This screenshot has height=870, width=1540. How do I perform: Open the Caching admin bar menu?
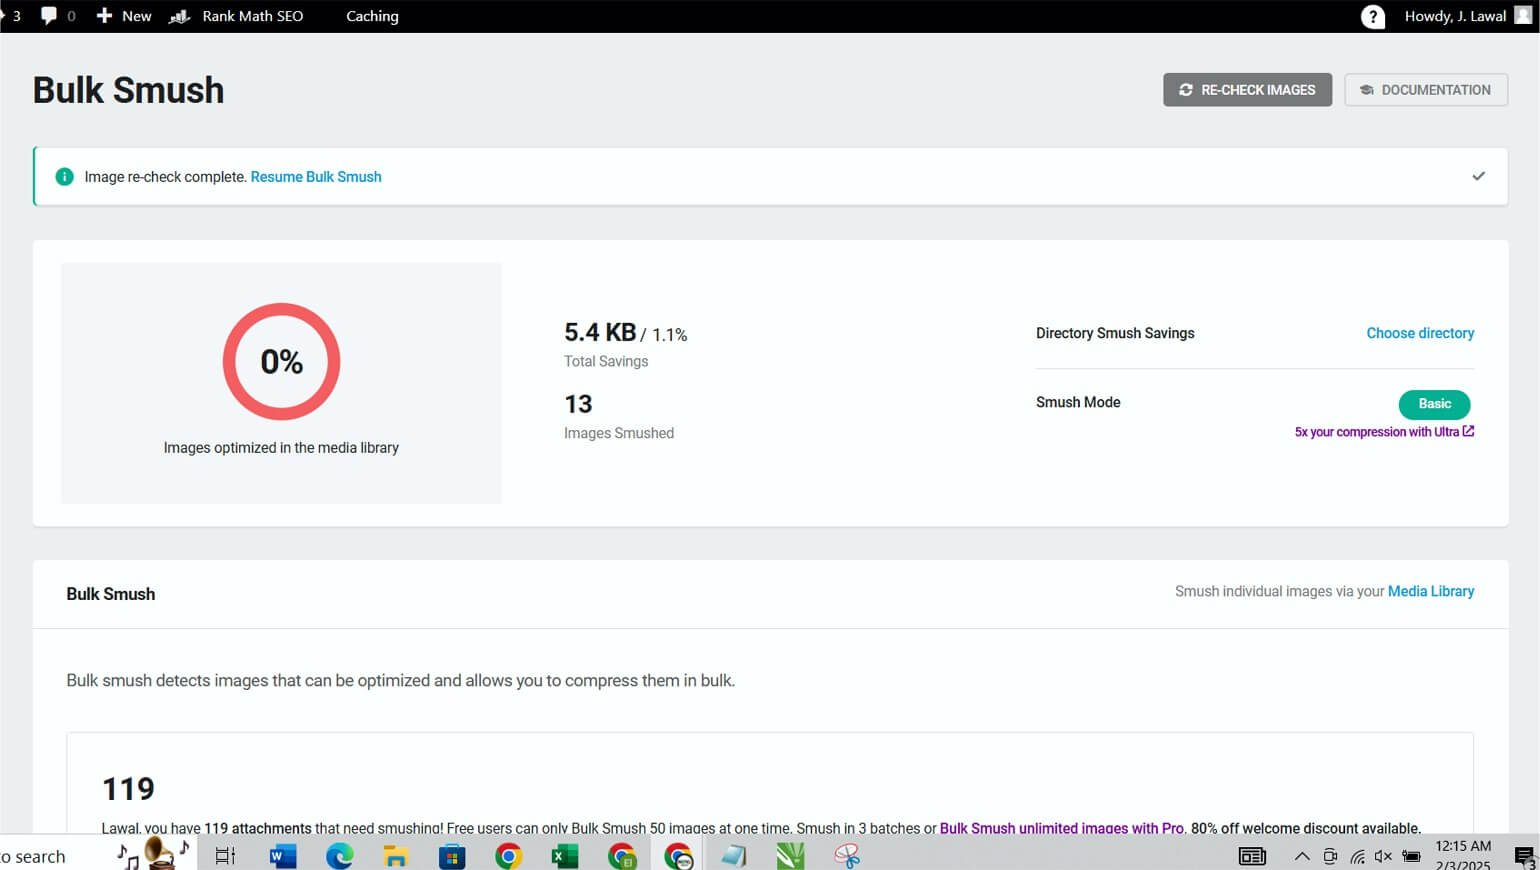pos(372,16)
